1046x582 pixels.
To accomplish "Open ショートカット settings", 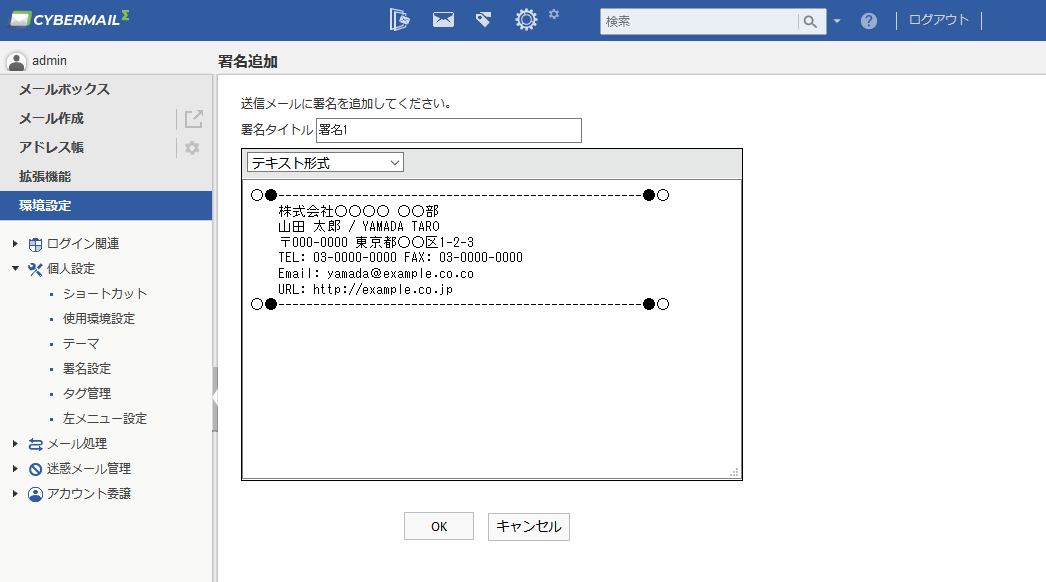I will pos(105,294).
